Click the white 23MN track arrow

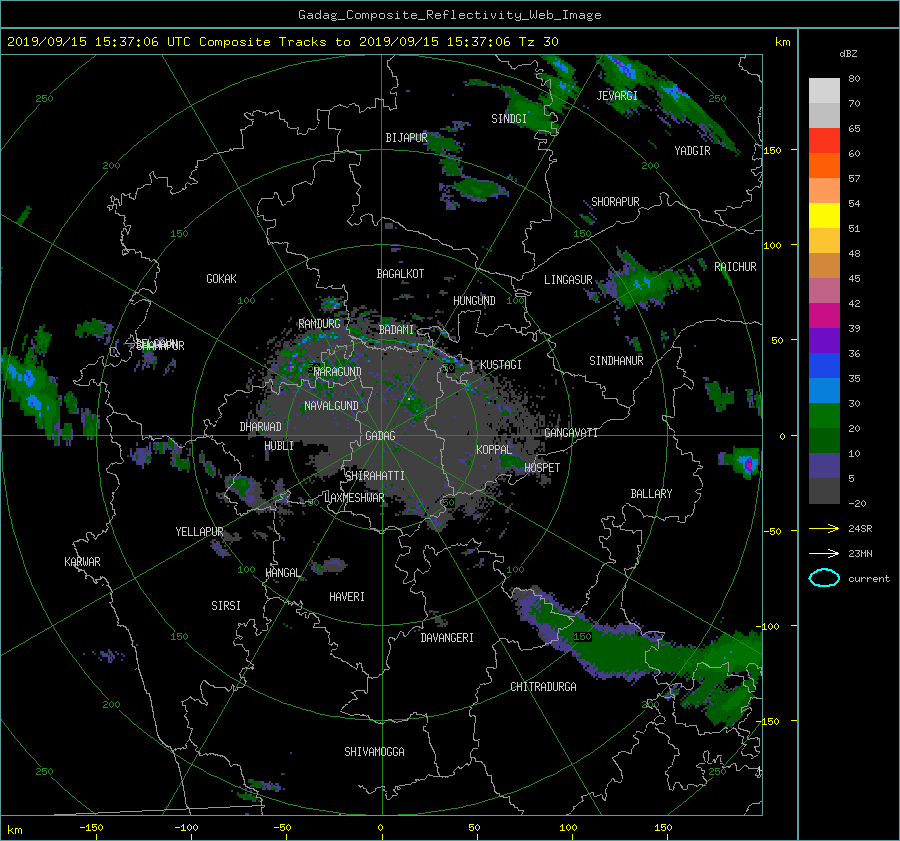point(824,553)
